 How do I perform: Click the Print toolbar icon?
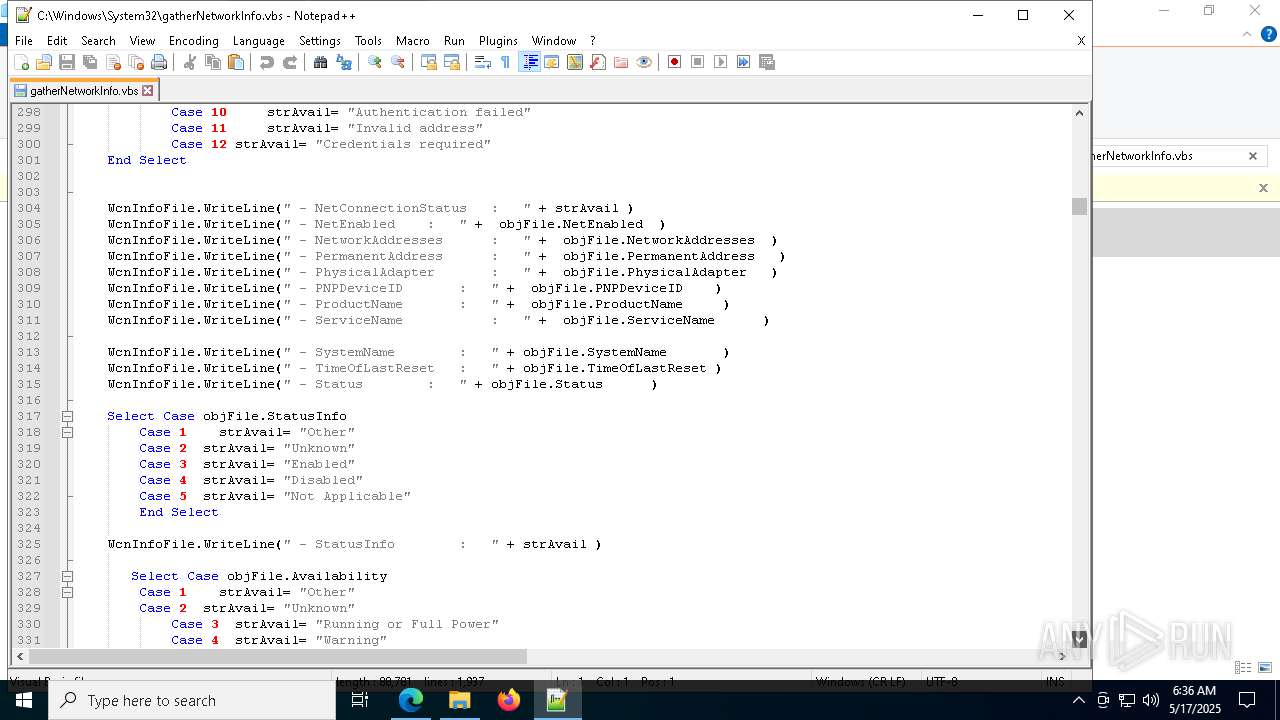[159, 62]
